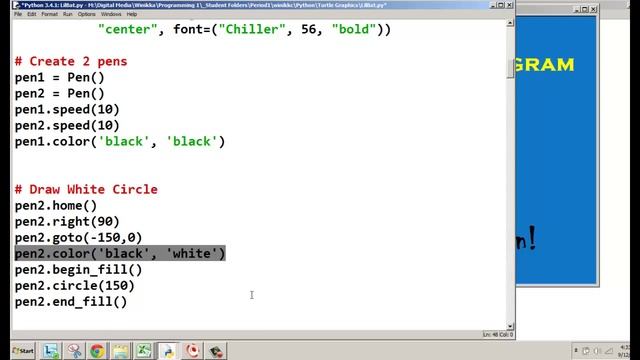640x360 pixels.
Task: Click the system tray clock
Action: pyautogui.click(x=625, y=351)
